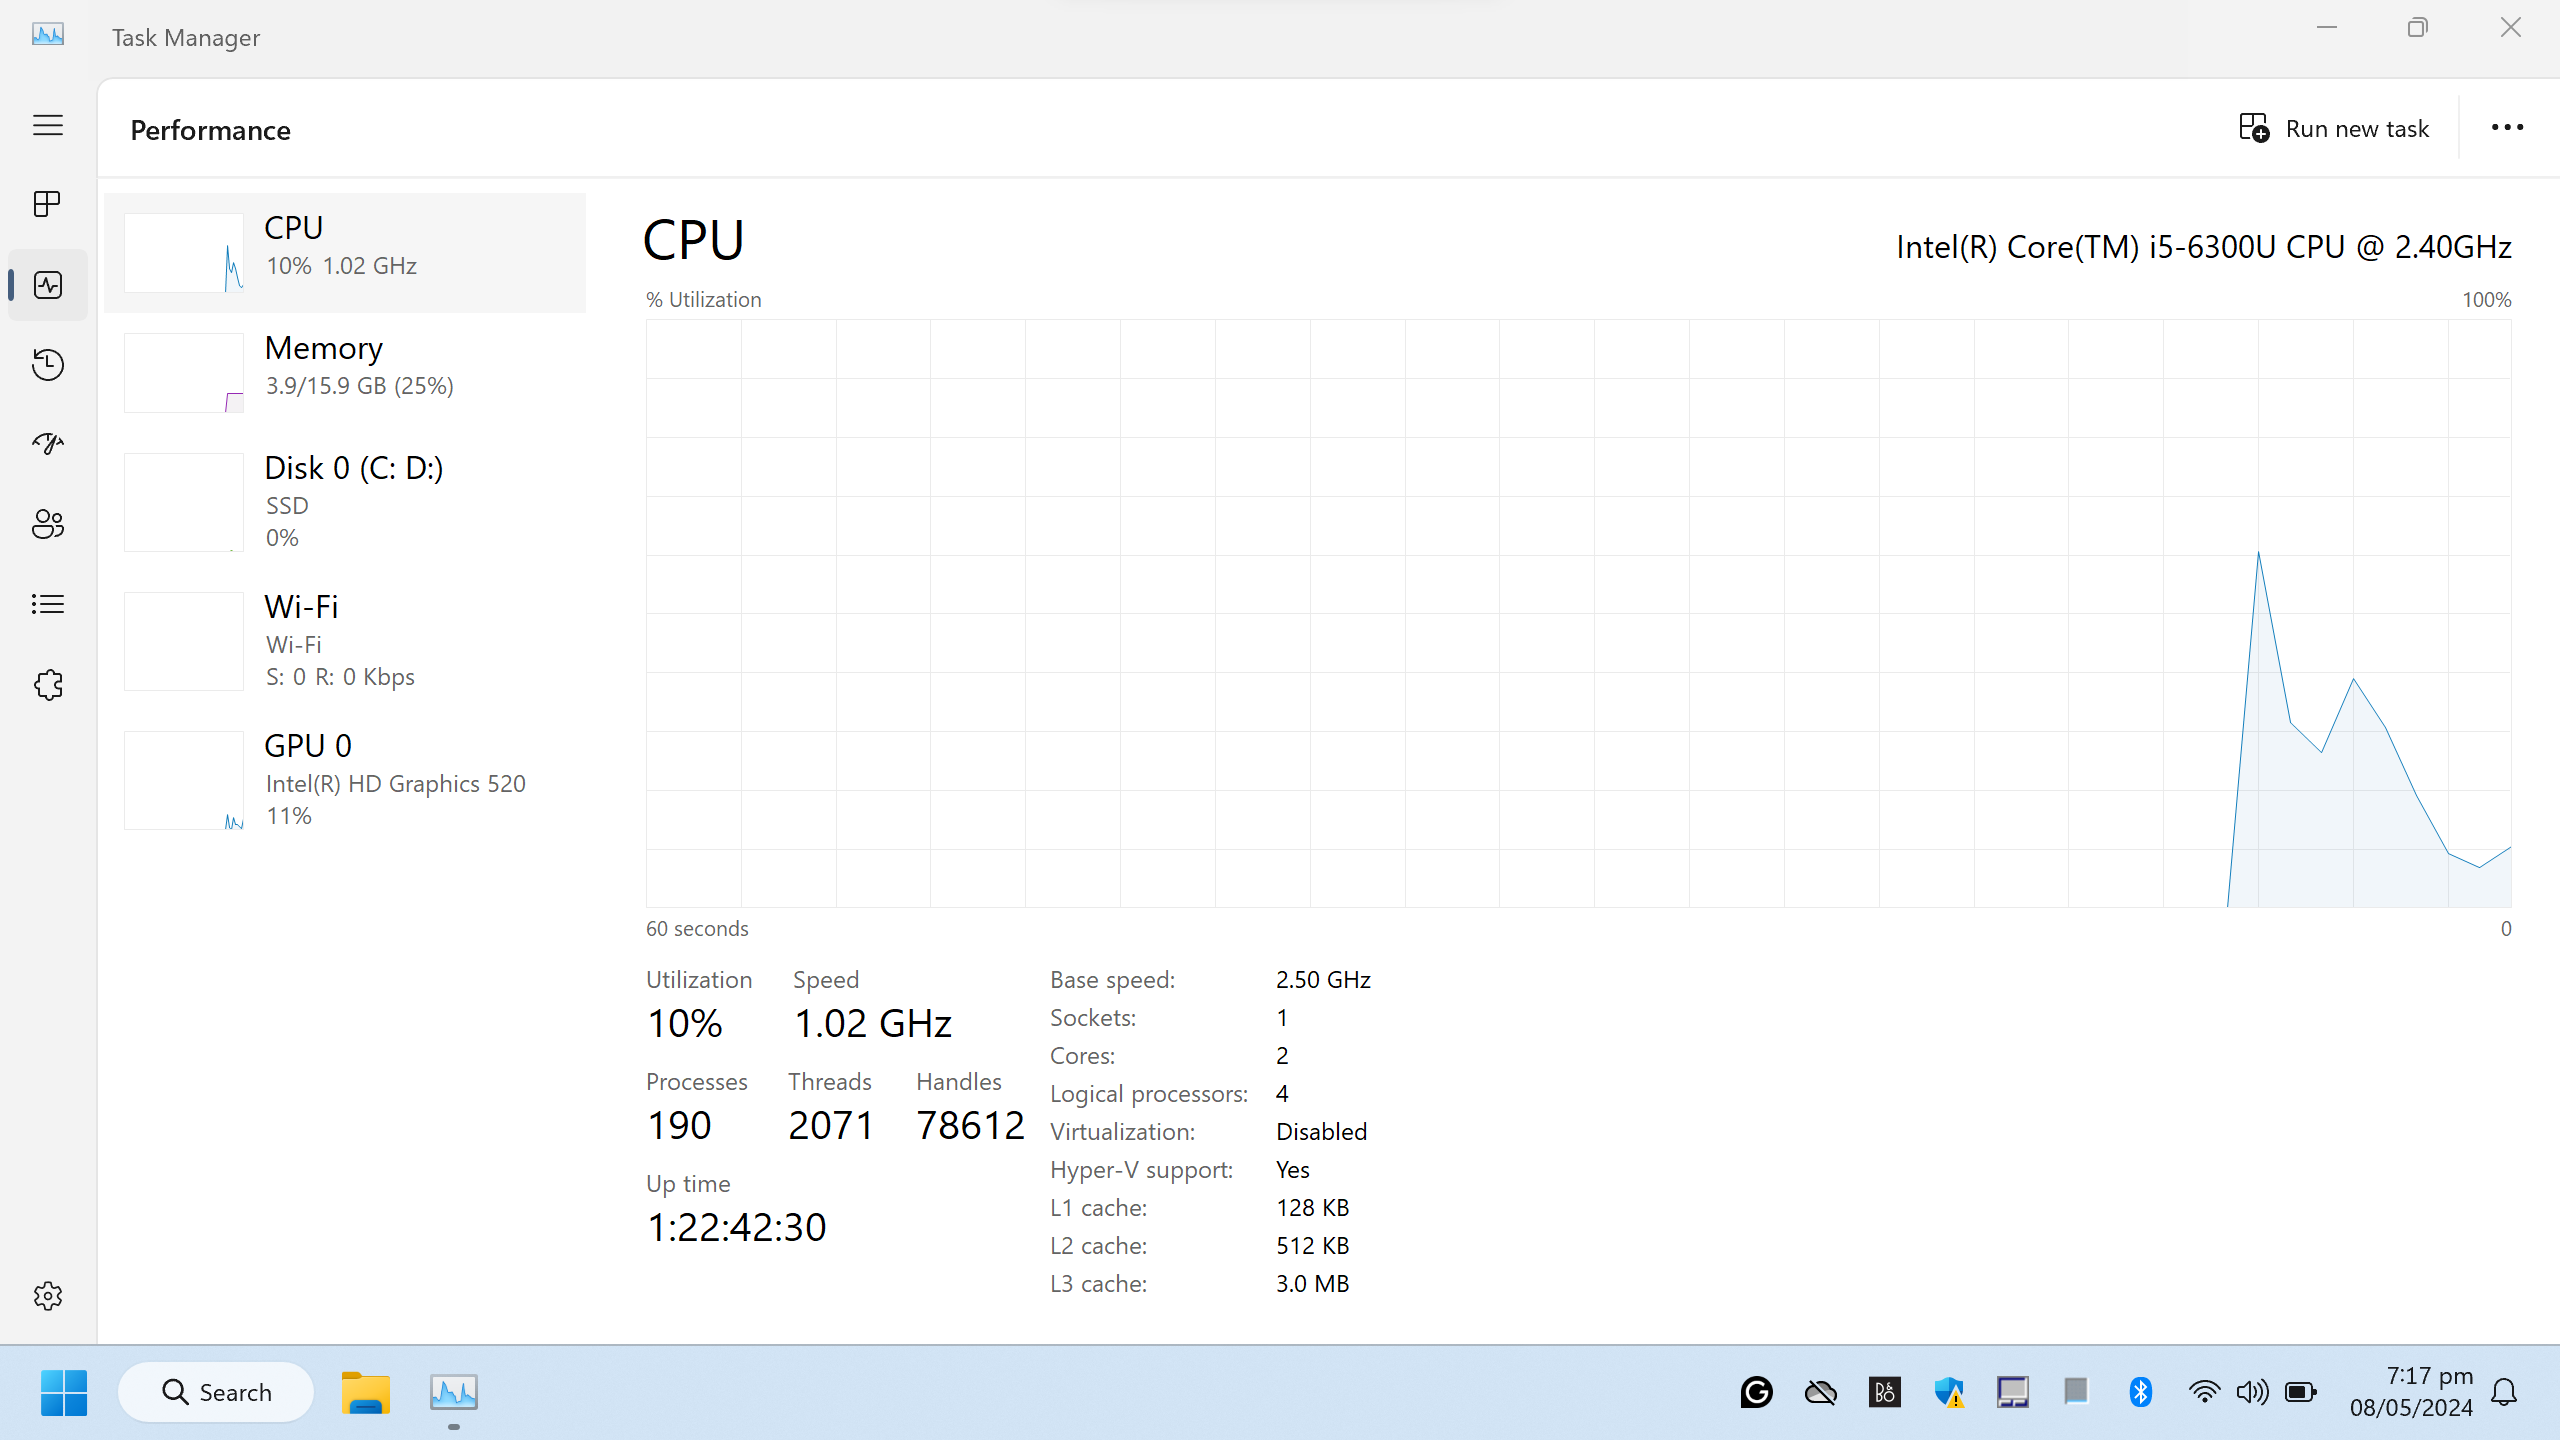Click the 78612 handles value
The width and height of the screenshot is (2560, 1440).
[x=970, y=1126]
